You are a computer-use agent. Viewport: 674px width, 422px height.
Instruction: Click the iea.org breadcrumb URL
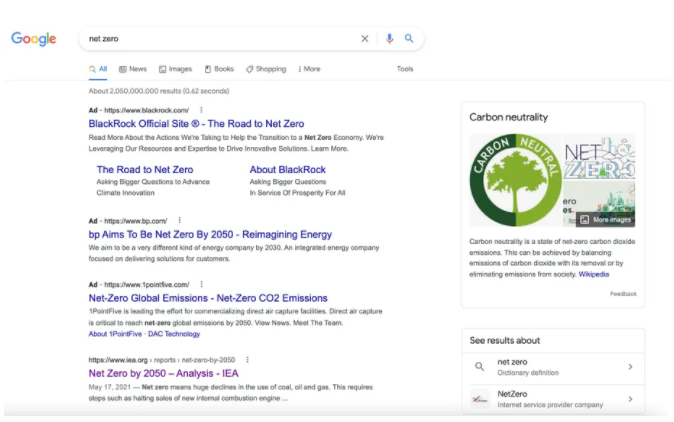coord(162,360)
